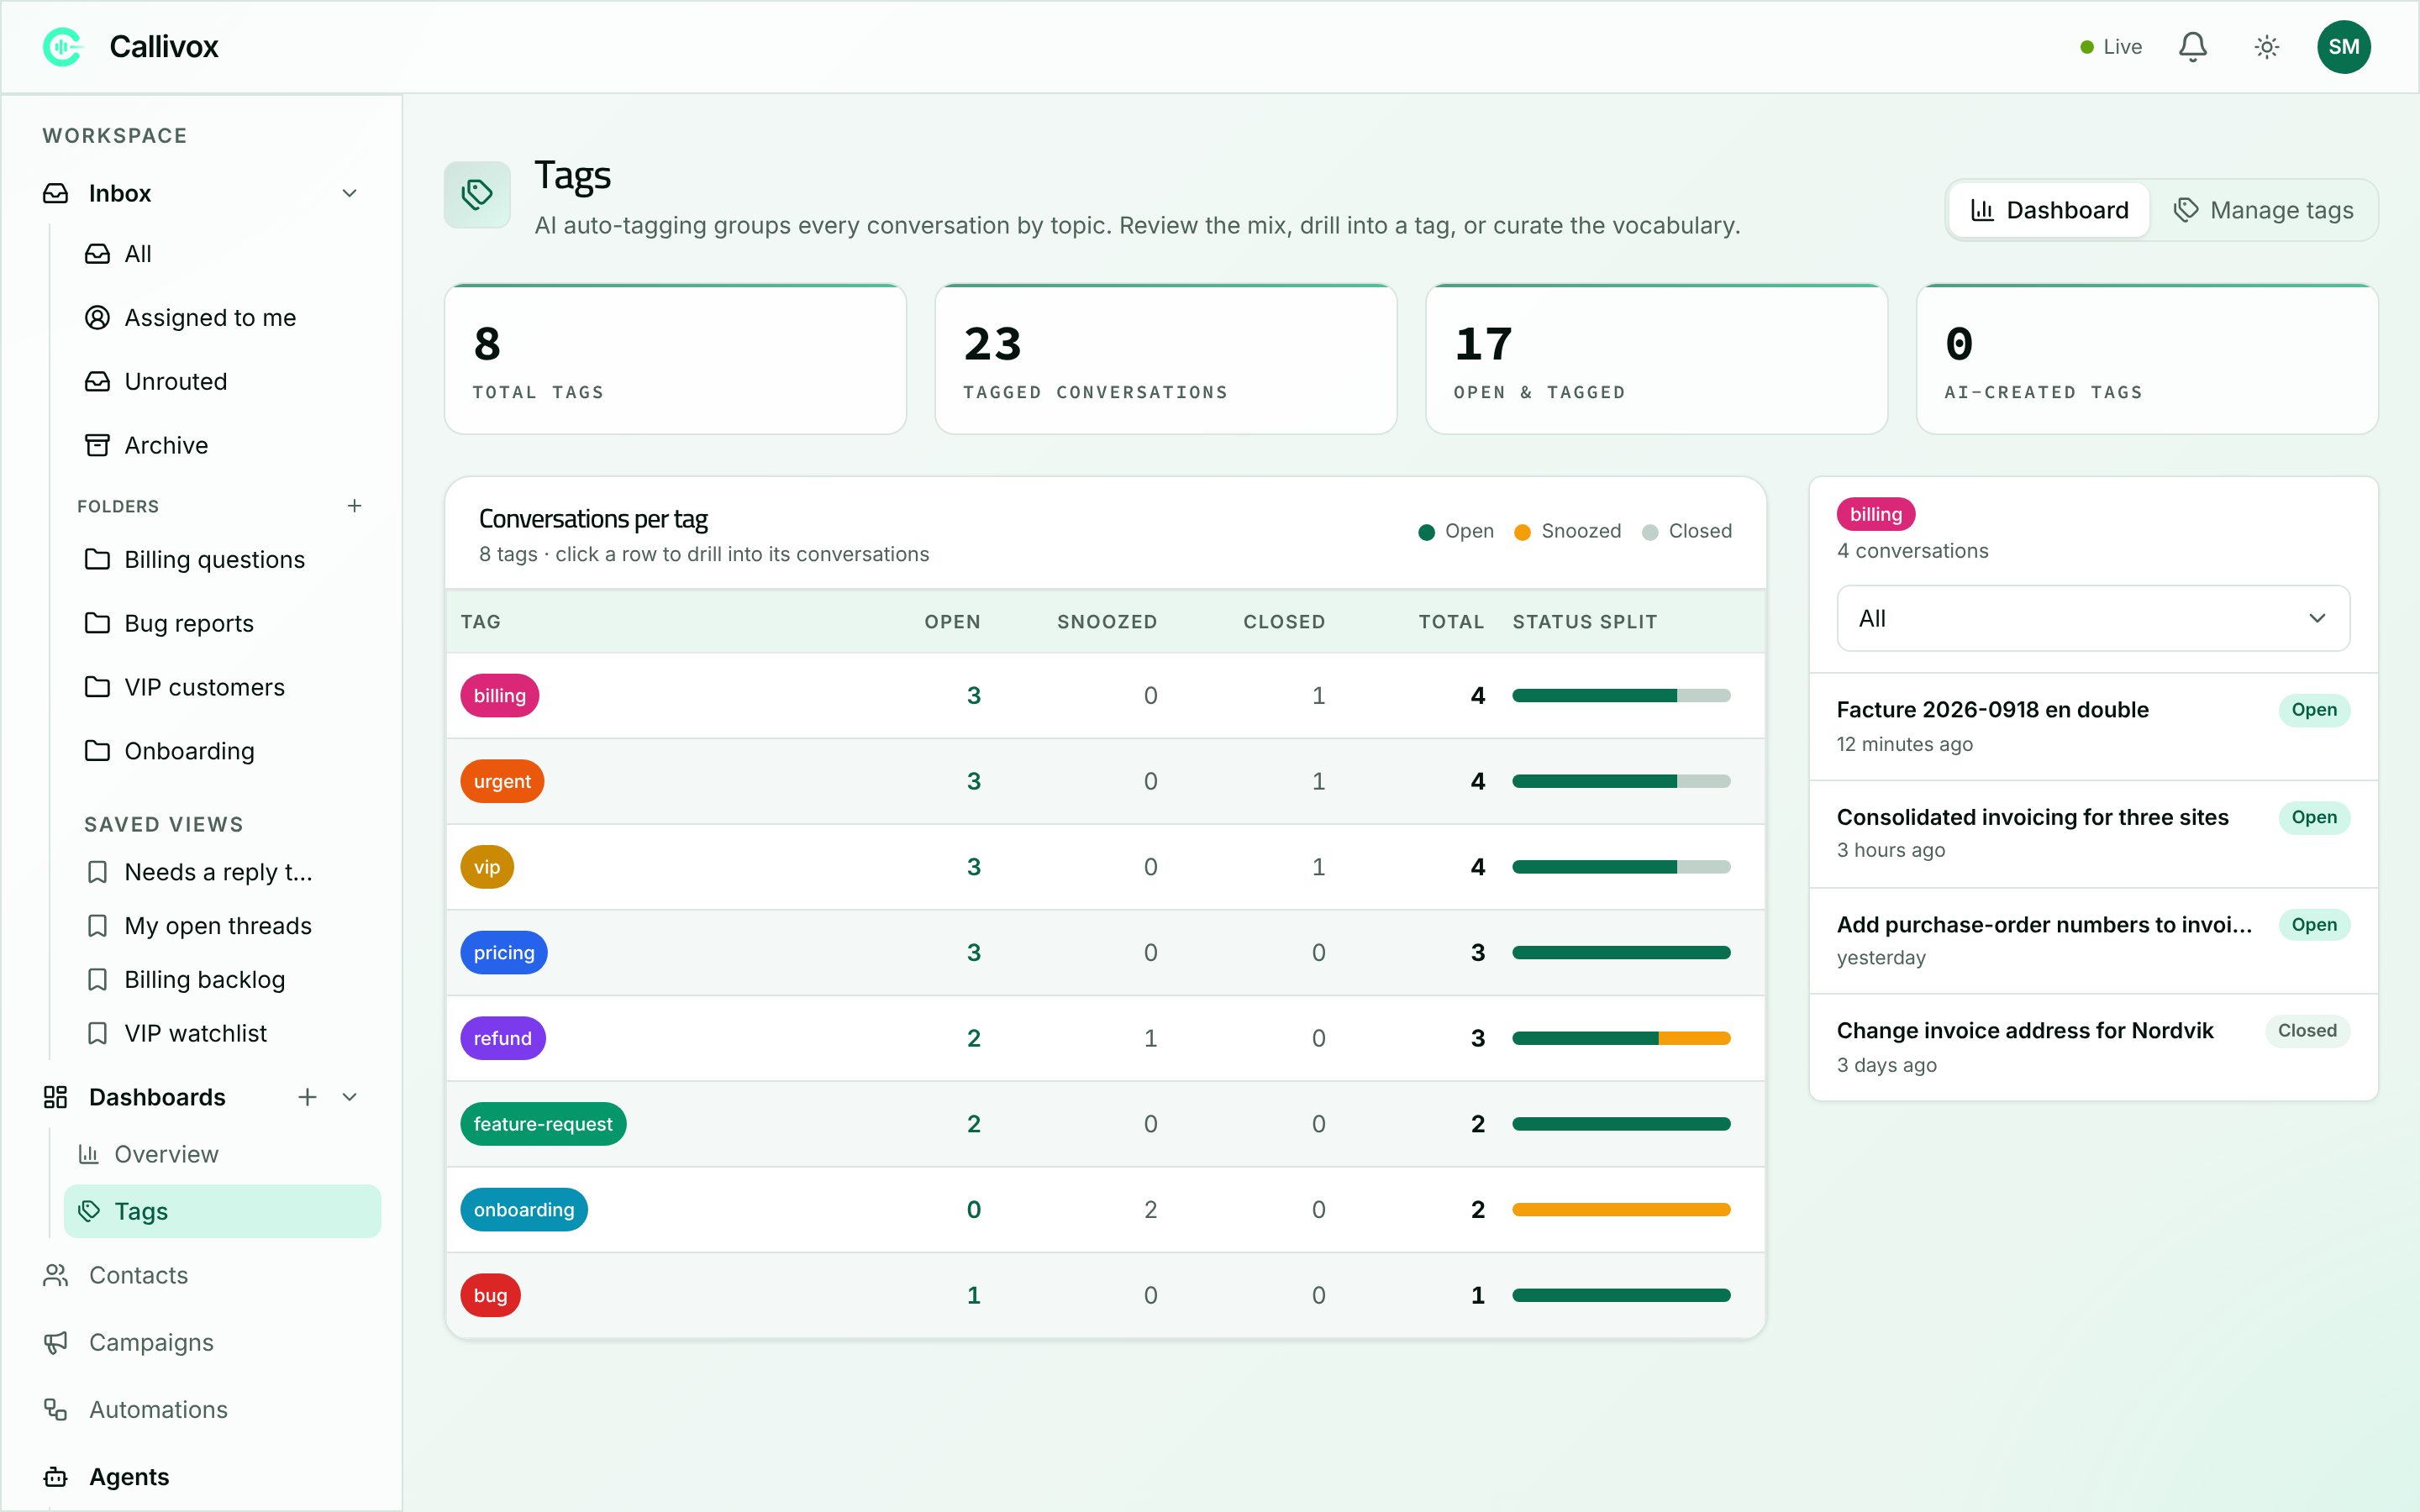Open the Inbox tray icon
The width and height of the screenshot is (2420, 1512).
(56, 193)
